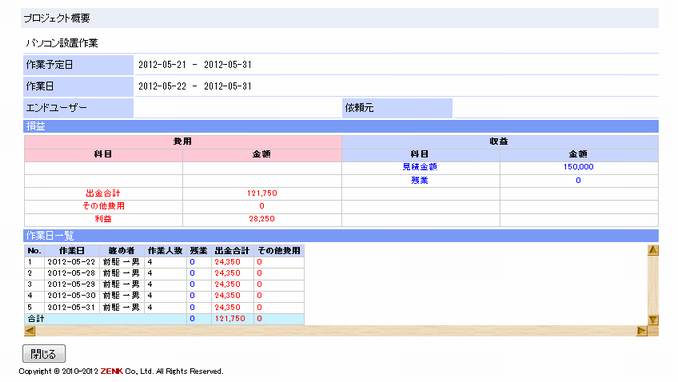
Task: Click the horizontal scrollbar track under the table
Action: [x=336, y=331]
